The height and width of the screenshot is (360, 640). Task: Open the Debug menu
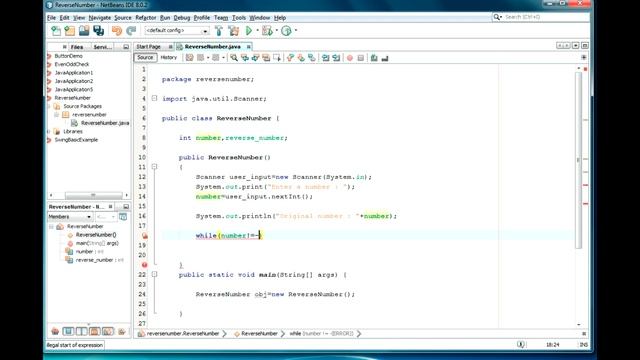(182, 18)
